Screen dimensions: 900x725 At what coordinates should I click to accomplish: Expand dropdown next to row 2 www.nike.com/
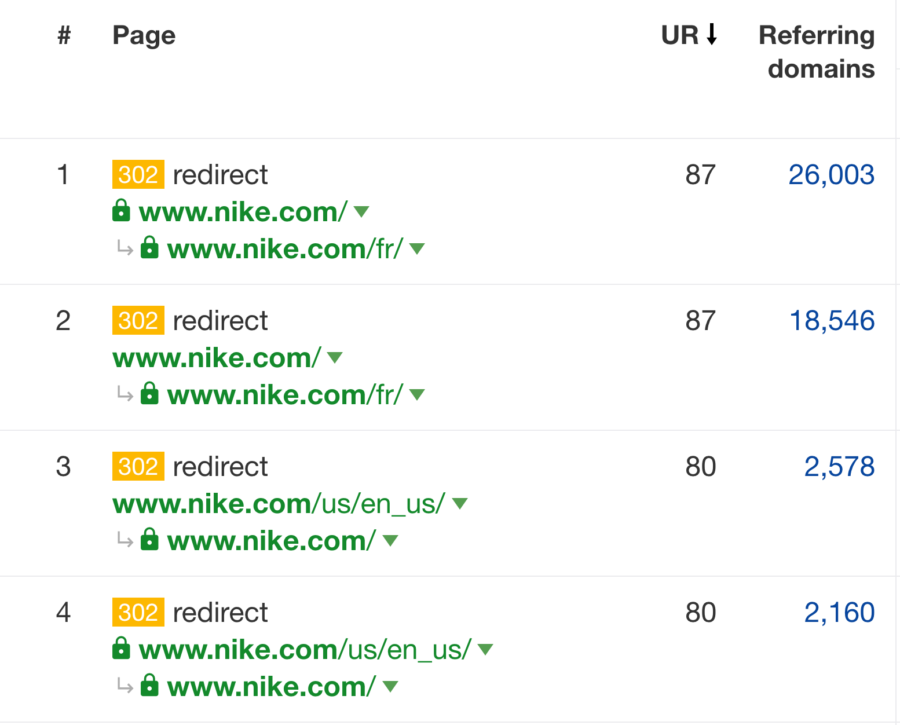pos(335,358)
